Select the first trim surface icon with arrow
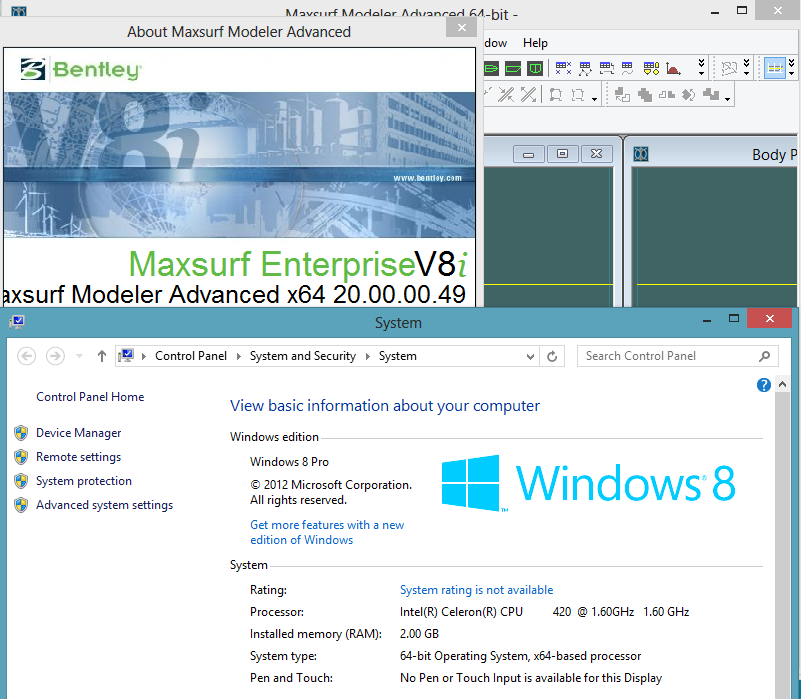 [x=622, y=95]
